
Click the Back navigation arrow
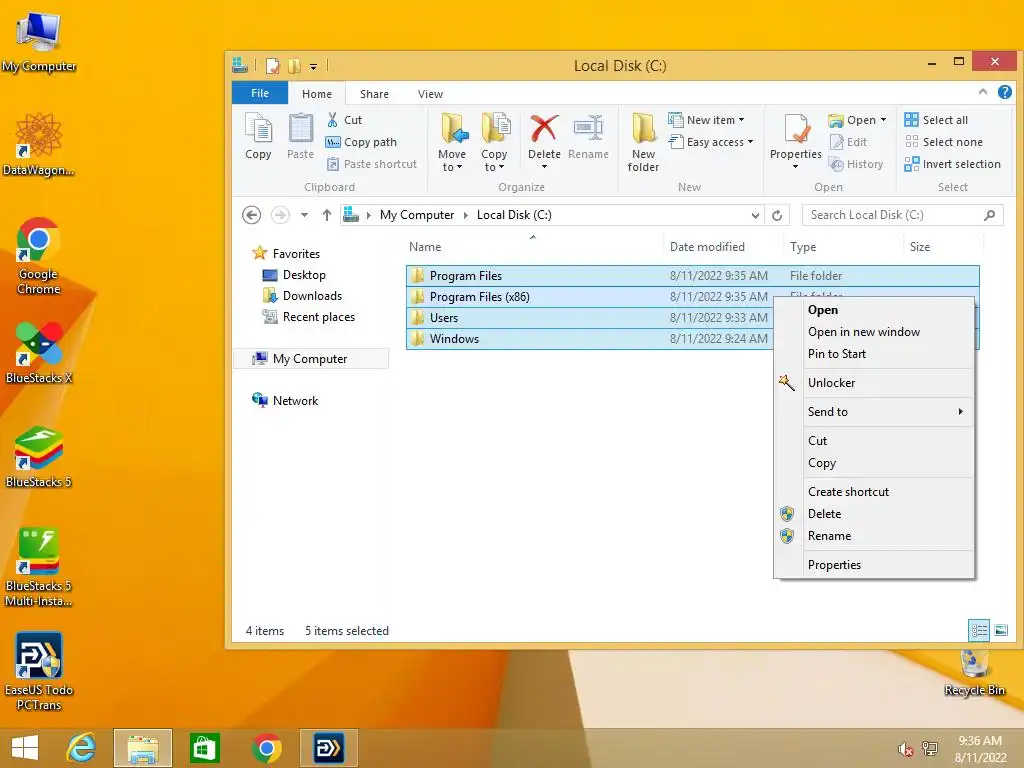click(x=251, y=215)
